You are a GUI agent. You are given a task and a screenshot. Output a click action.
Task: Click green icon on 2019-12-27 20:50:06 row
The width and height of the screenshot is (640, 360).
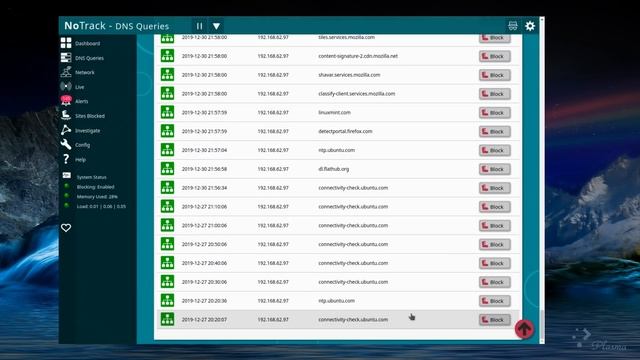pos(167,244)
